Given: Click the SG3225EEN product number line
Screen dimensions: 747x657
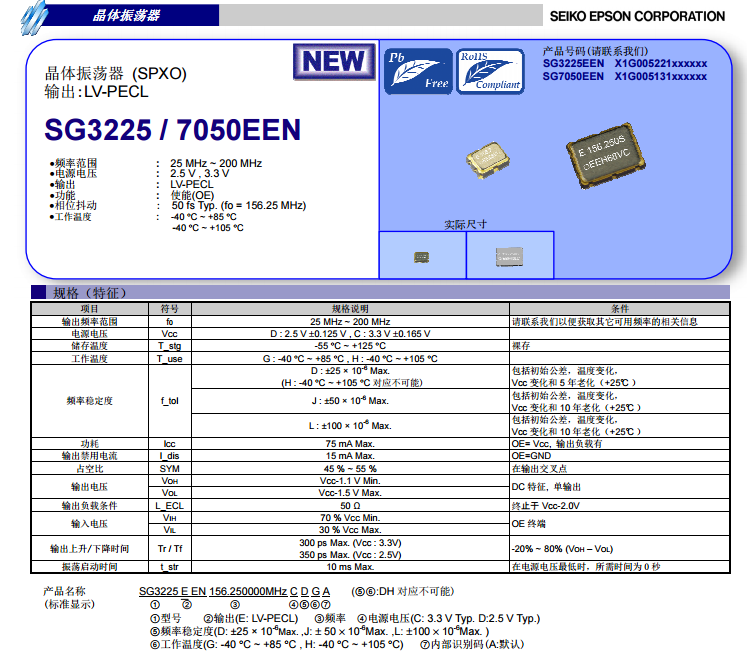Looking at the screenshot, I should point(624,63).
